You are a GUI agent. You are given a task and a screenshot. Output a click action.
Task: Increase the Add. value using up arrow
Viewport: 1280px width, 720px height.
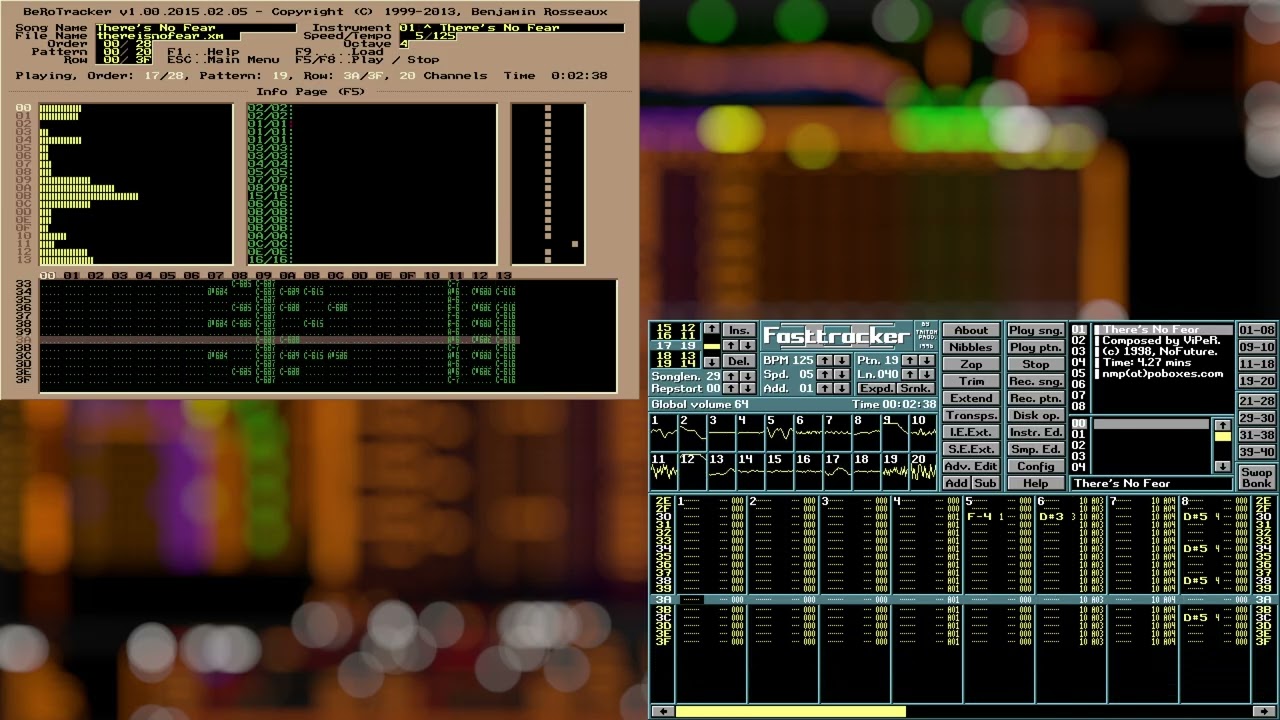(x=825, y=388)
